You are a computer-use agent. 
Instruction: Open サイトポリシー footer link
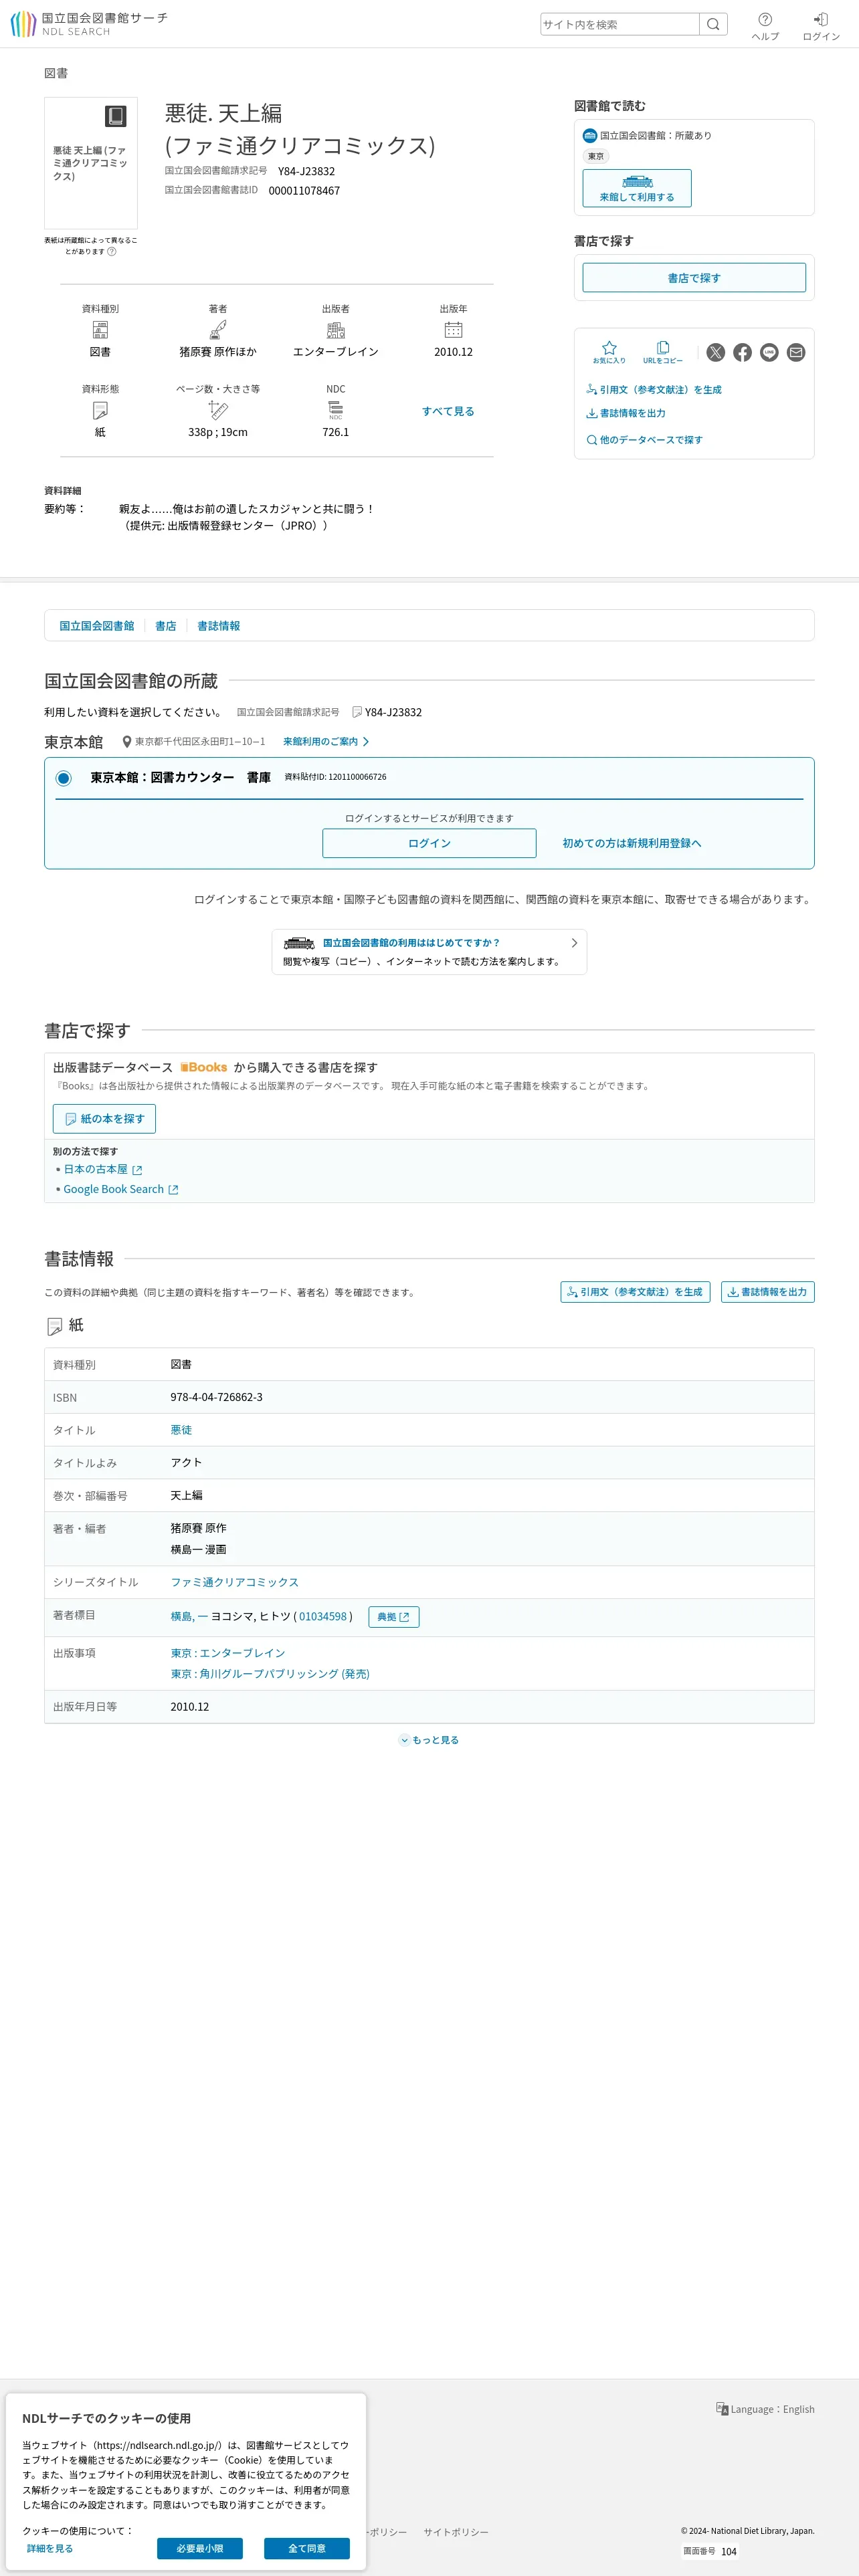tap(456, 2532)
